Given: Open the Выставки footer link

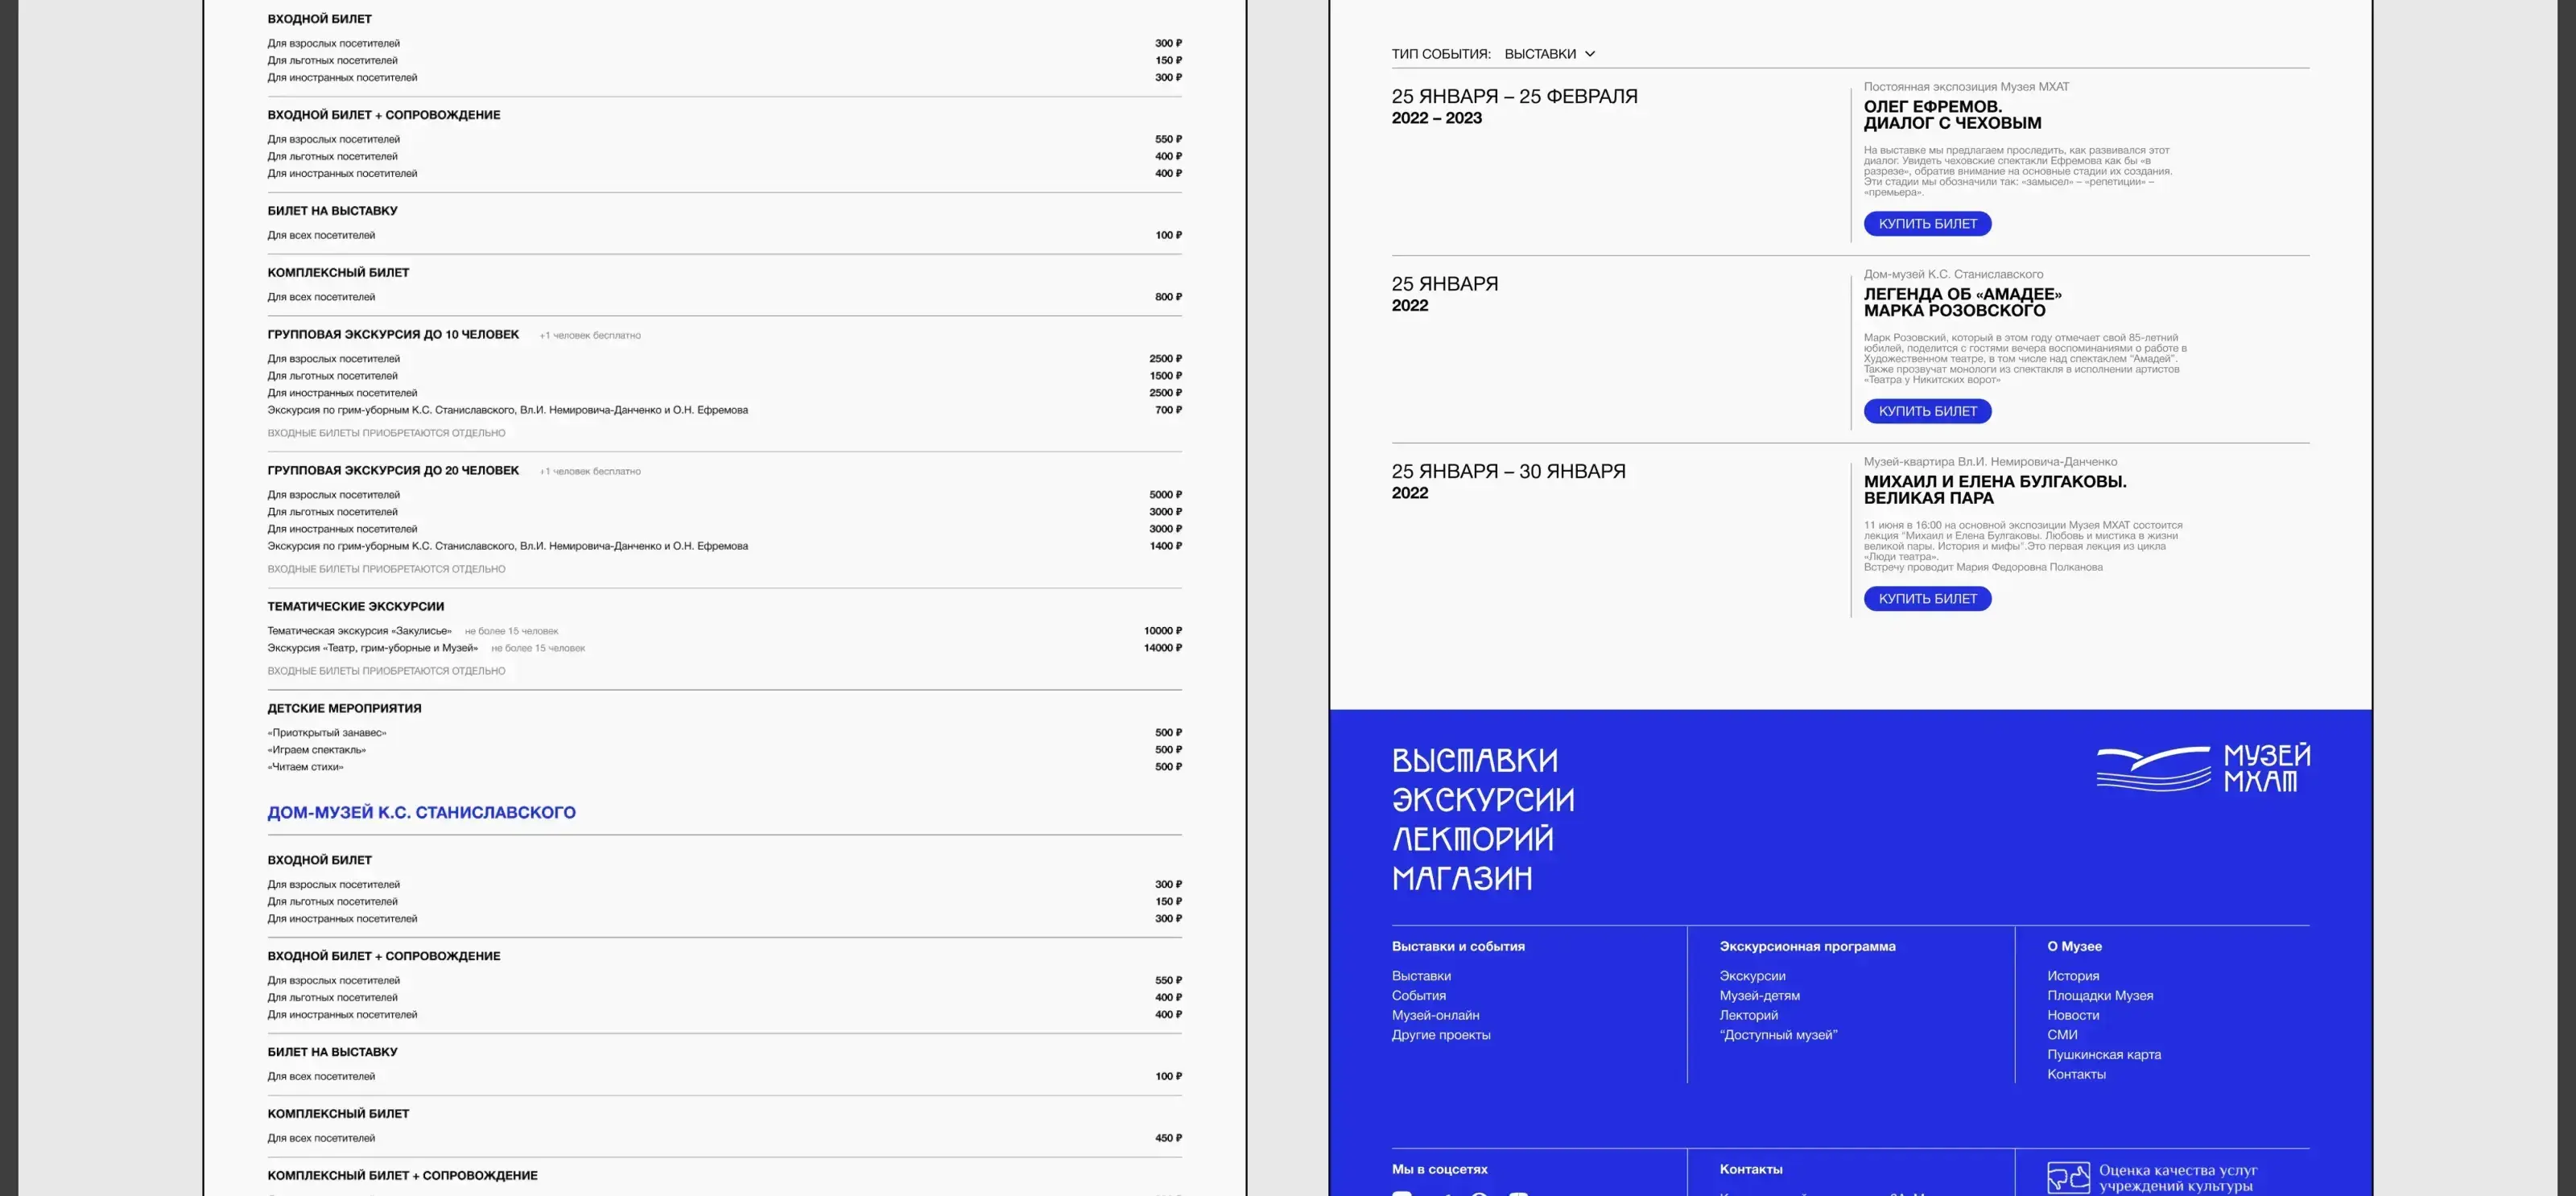Looking at the screenshot, I should point(1421,976).
